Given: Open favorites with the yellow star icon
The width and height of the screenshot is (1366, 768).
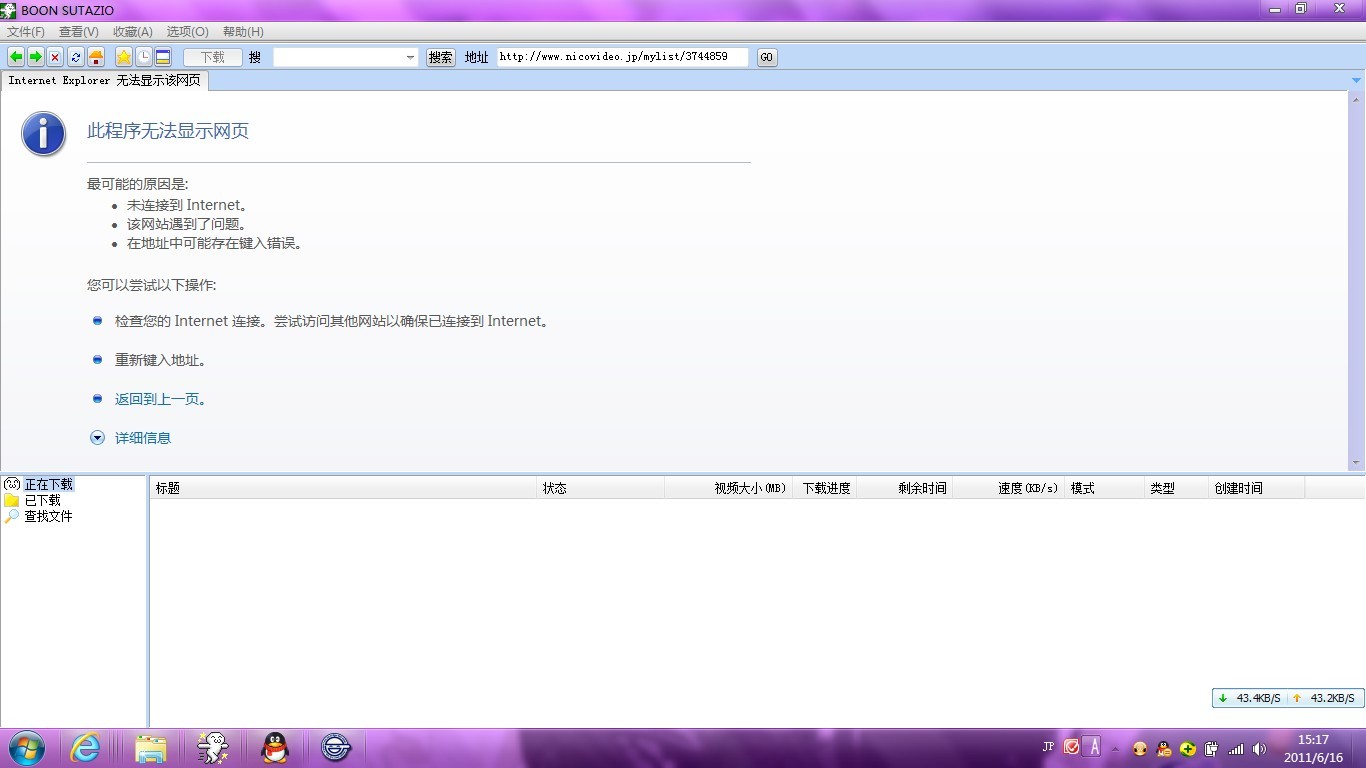Looking at the screenshot, I should click(x=124, y=57).
